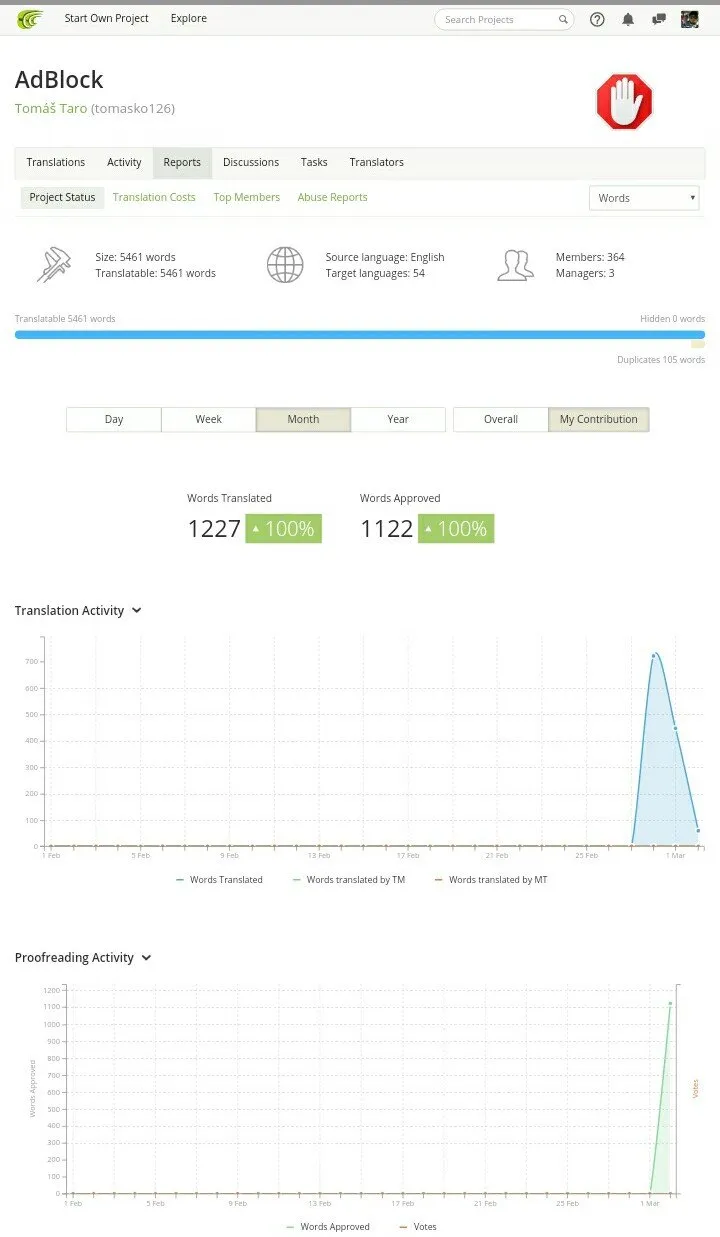
Task: Click the 100% badge beside 1227
Action: 283,529
